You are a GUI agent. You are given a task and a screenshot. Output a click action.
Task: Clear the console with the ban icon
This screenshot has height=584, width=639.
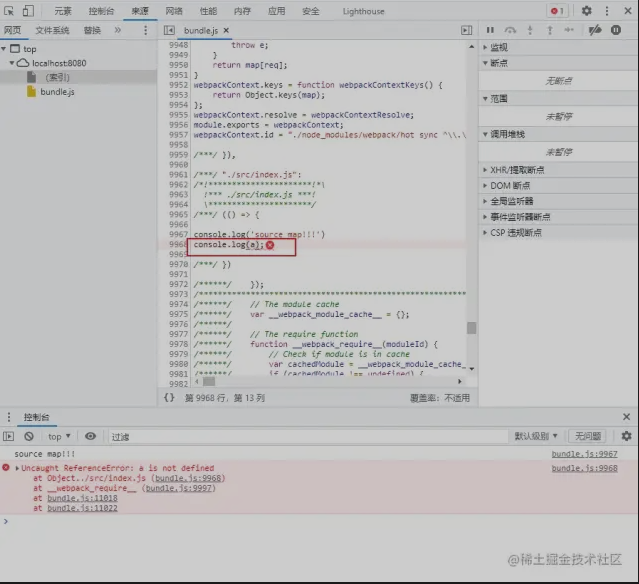(x=29, y=436)
